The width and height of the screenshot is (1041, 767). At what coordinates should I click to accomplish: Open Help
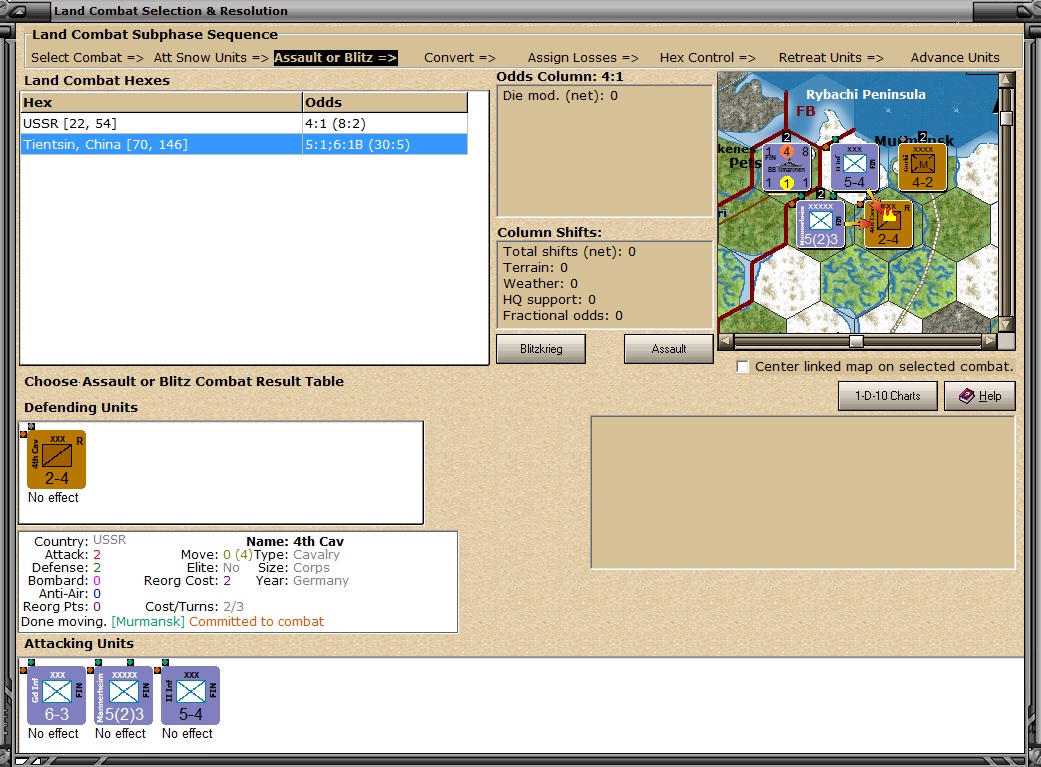(980, 396)
